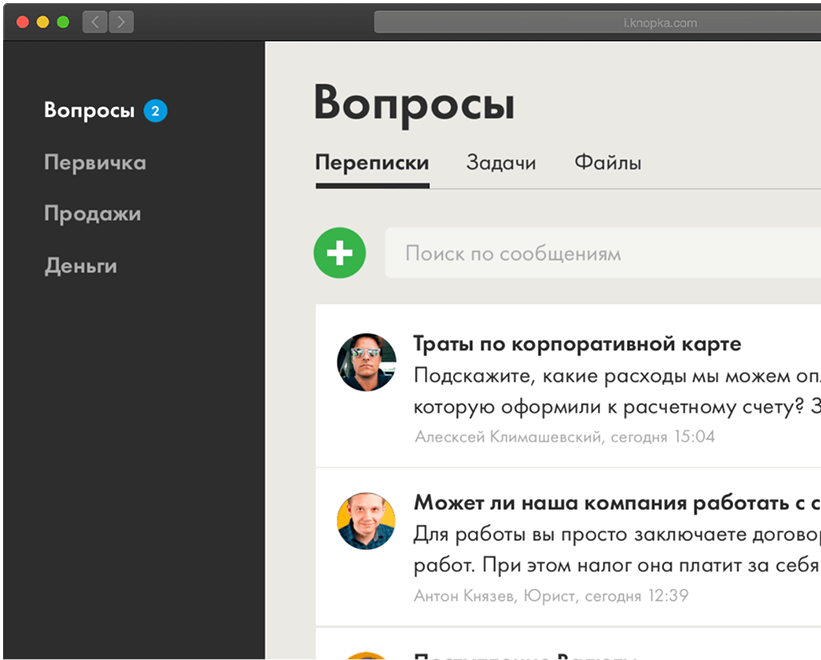Switch to the Задачи tab
This screenshot has width=821, height=660.
point(501,163)
